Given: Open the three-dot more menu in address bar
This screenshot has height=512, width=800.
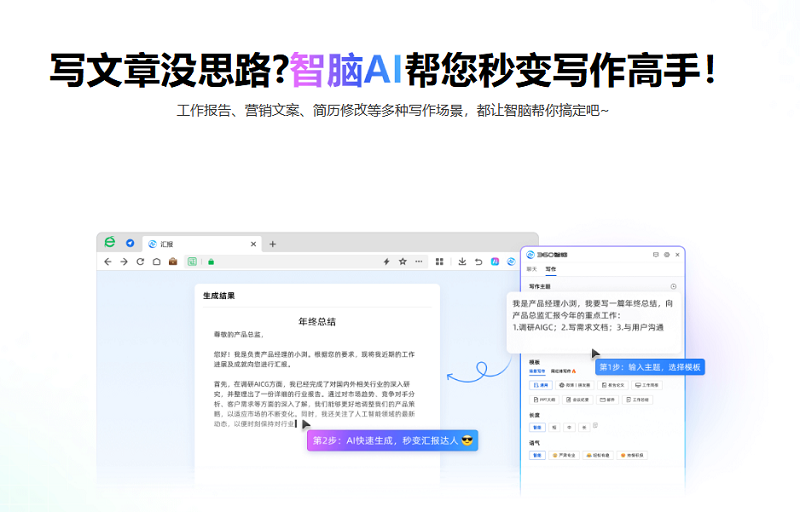Looking at the screenshot, I should [x=419, y=262].
